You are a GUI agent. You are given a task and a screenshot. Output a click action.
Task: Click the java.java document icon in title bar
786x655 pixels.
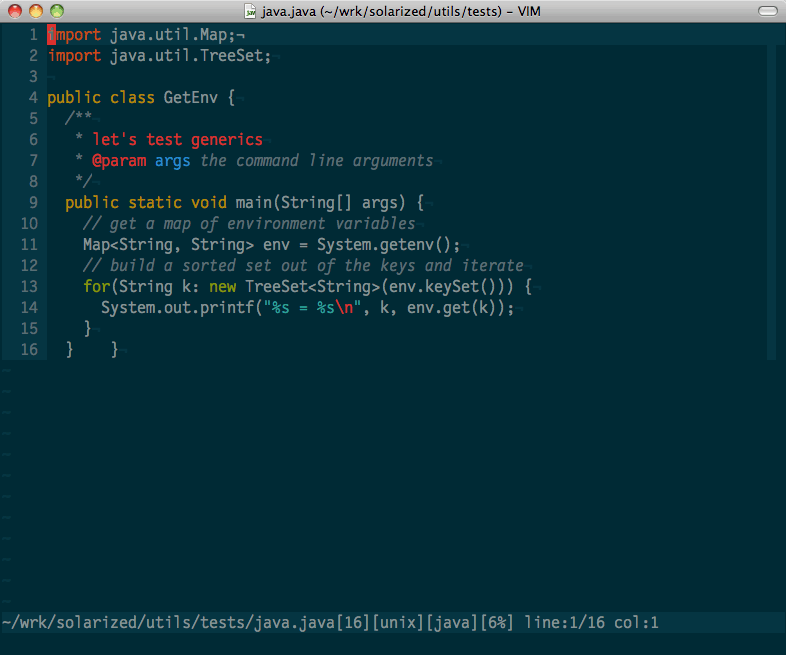[251, 11]
